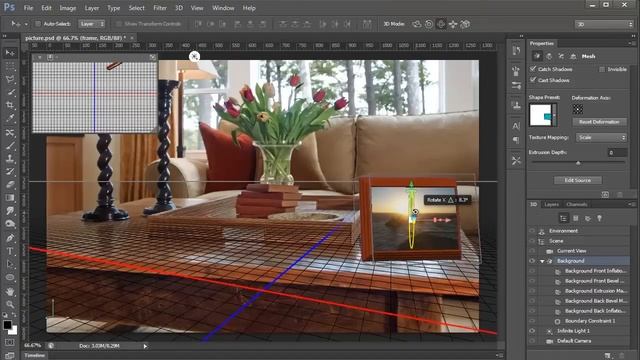The height and width of the screenshot is (360, 640).
Task: Click the Extrusion Depth value field
Action: coord(617,153)
